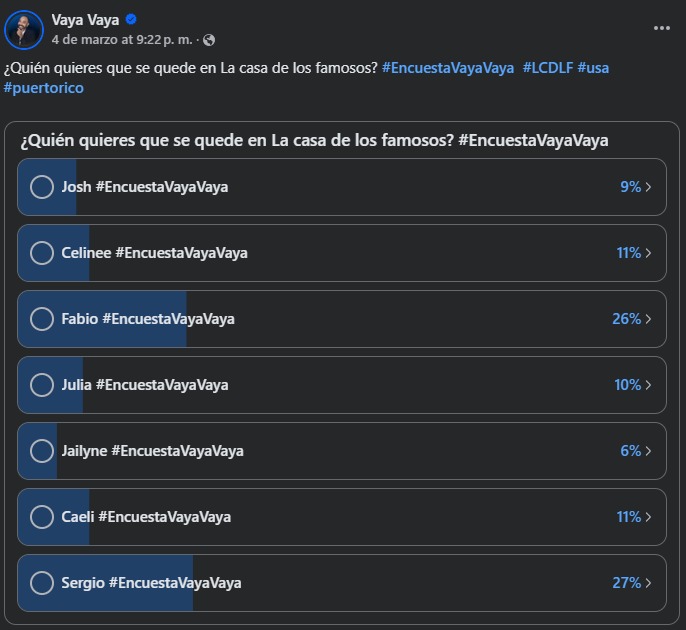Choose Julia radio option in poll

(x=42, y=385)
